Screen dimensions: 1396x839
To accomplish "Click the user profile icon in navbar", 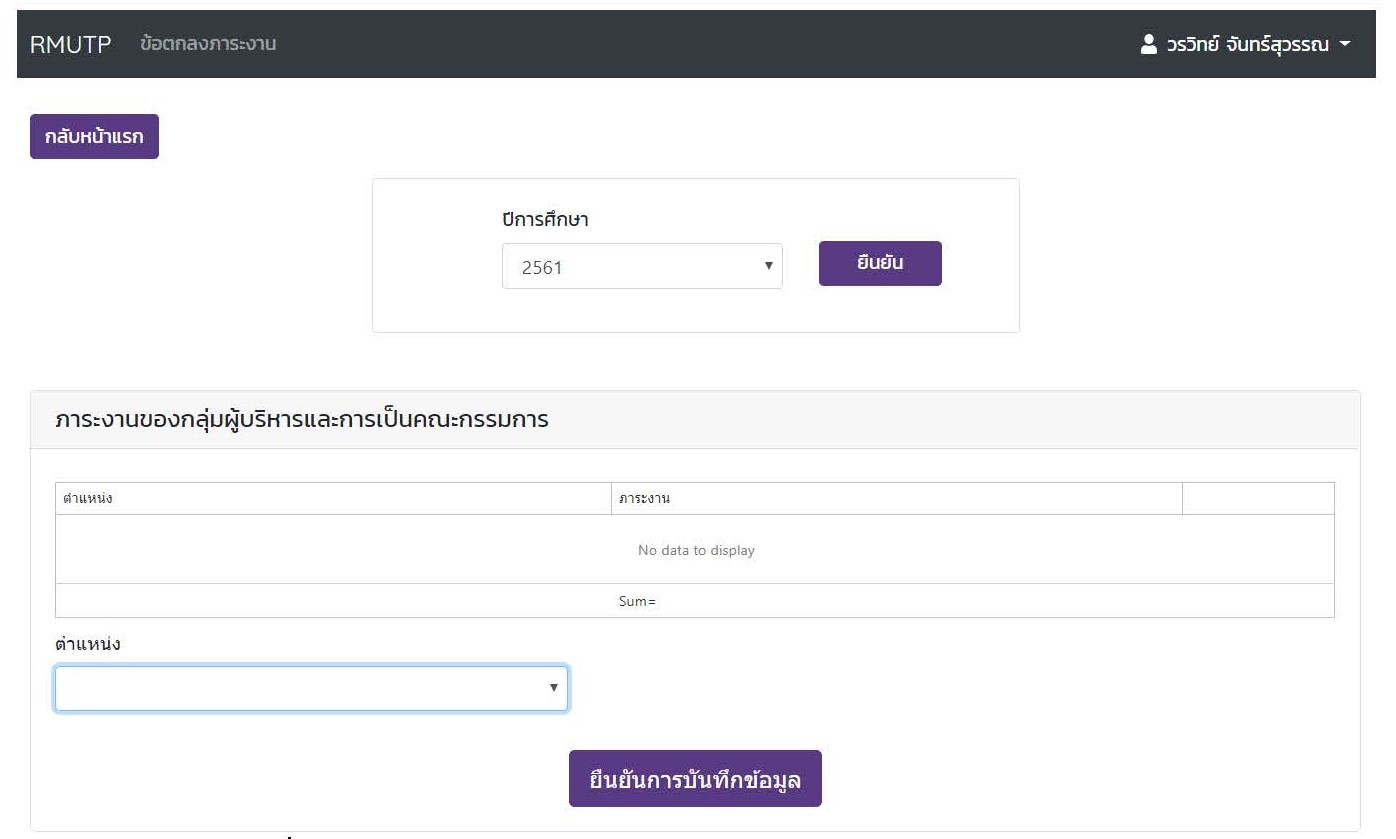I will point(1149,45).
